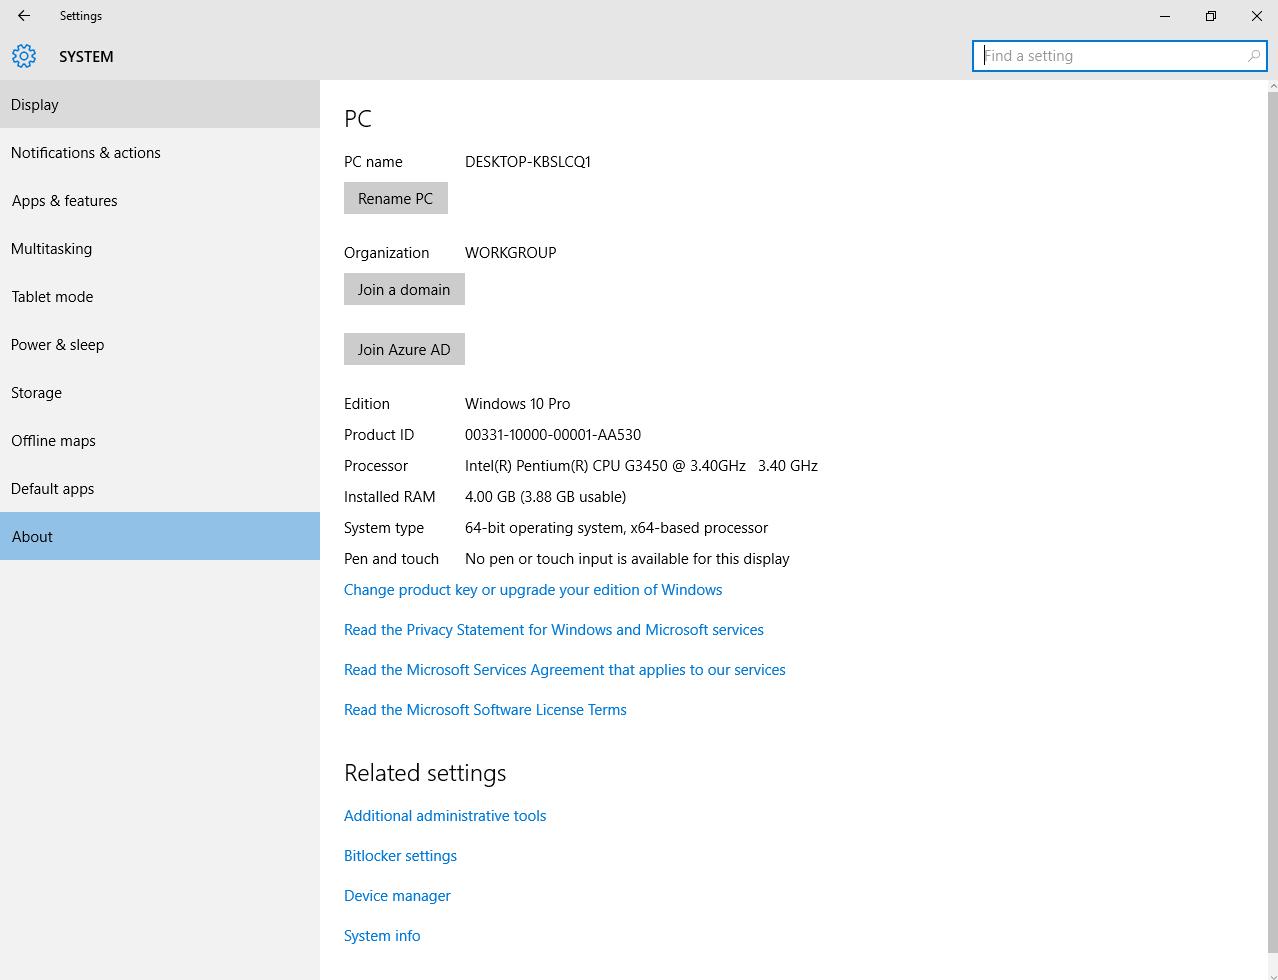Go to Offline maps
The height and width of the screenshot is (980, 1278).
click(160, 440)
